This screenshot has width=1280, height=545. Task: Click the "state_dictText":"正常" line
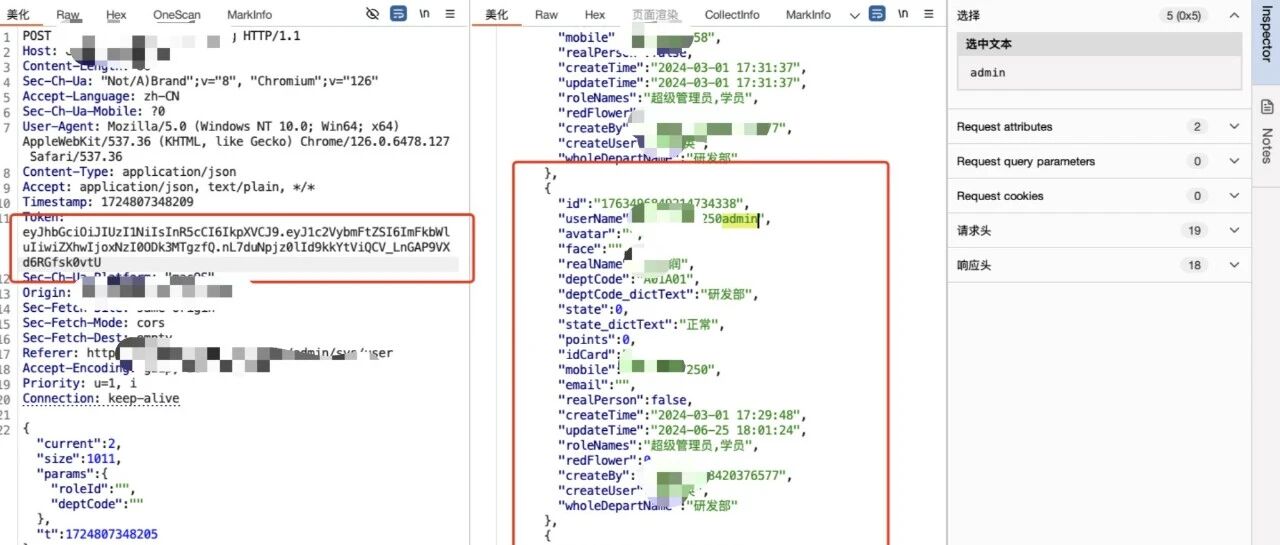(x=641, y=324)
